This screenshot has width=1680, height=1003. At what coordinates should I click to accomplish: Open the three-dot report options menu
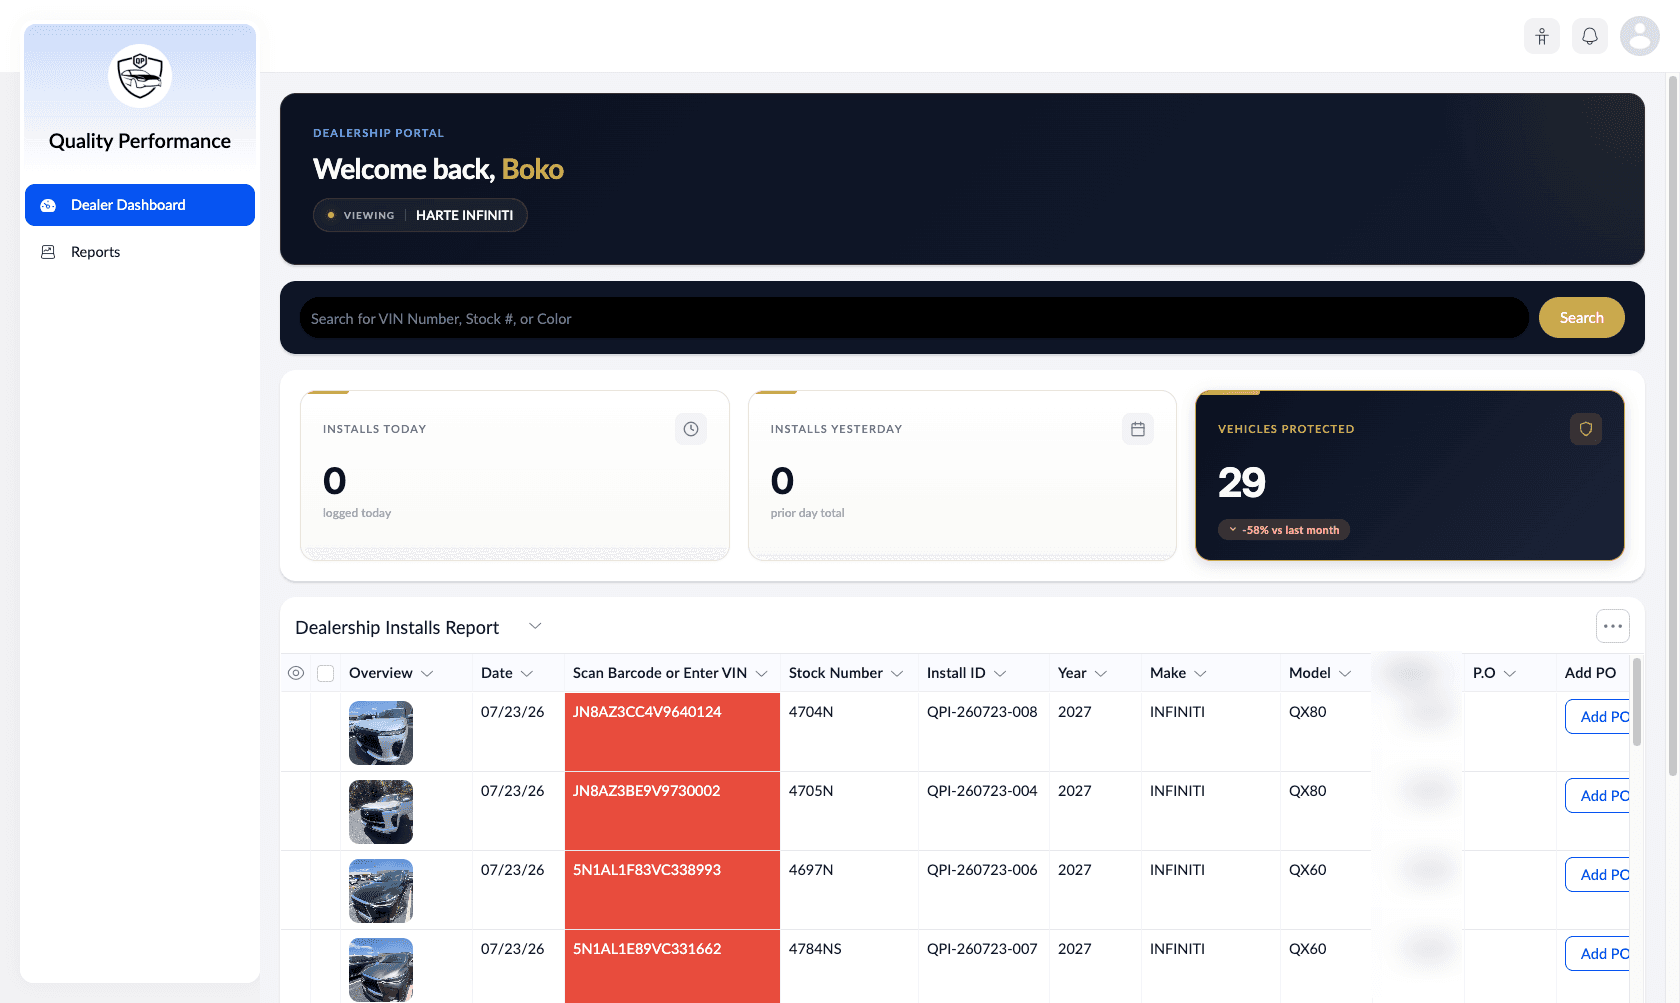pyautogui.click(x=1613, y=626)
